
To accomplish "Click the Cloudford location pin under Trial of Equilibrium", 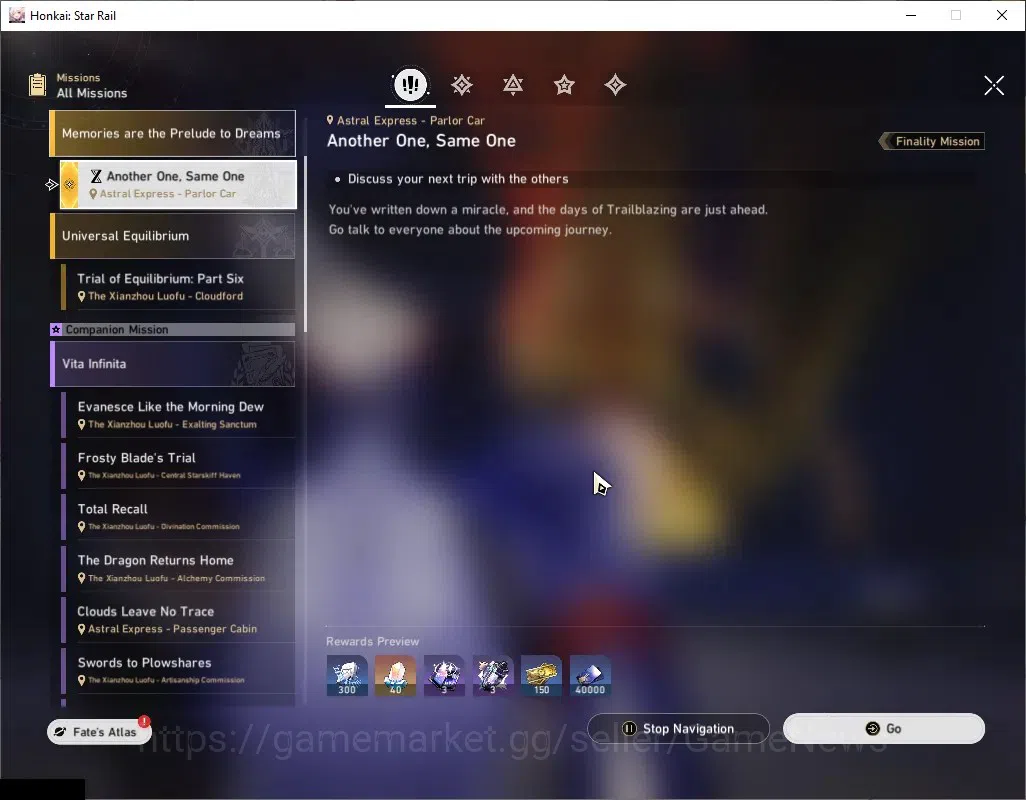I will pyautogui.click(x=82, y=296).
